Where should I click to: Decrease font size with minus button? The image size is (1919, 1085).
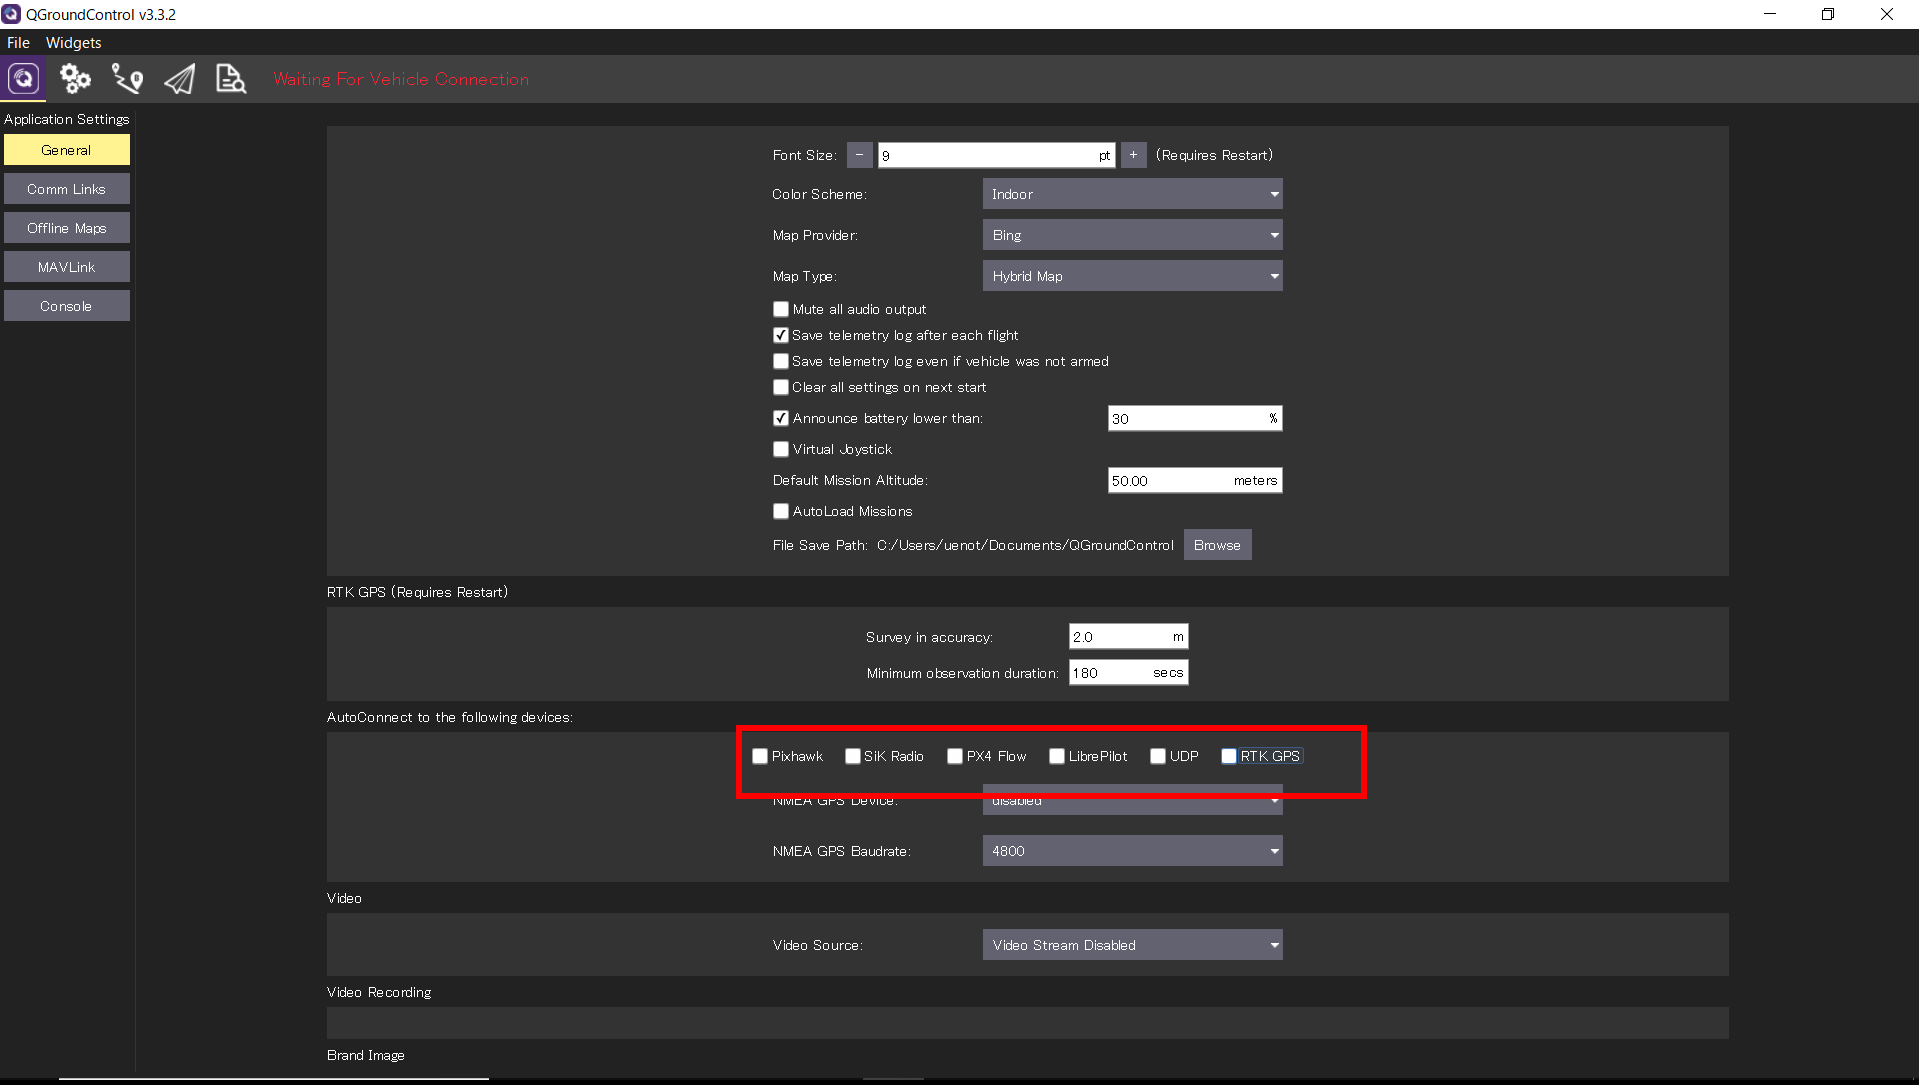[859, 155]
